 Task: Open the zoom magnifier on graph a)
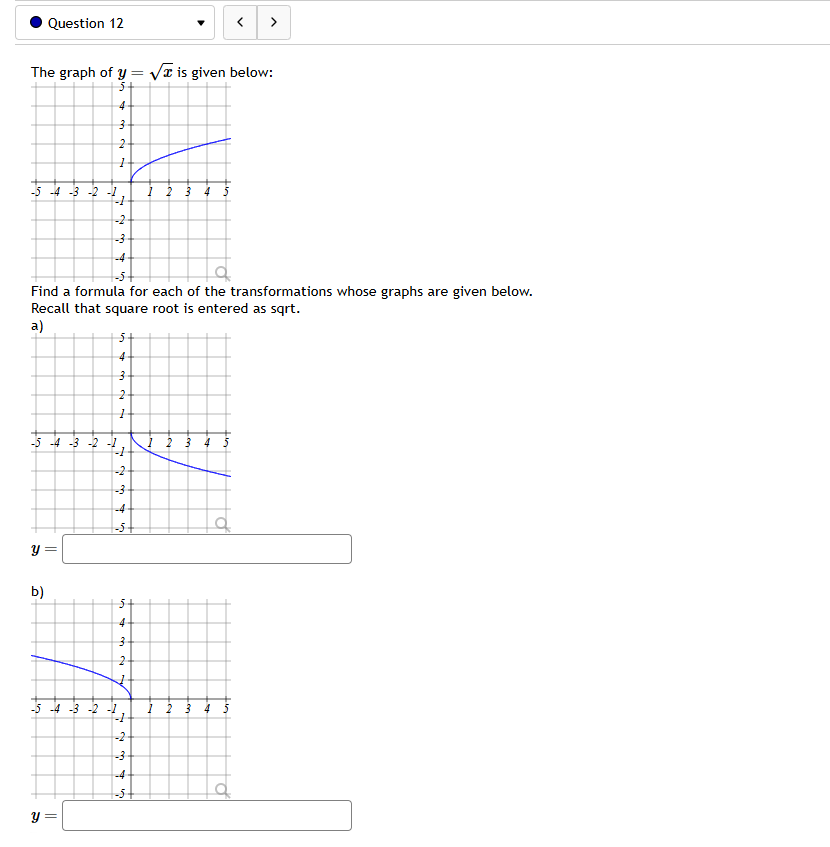pos(220,522)
